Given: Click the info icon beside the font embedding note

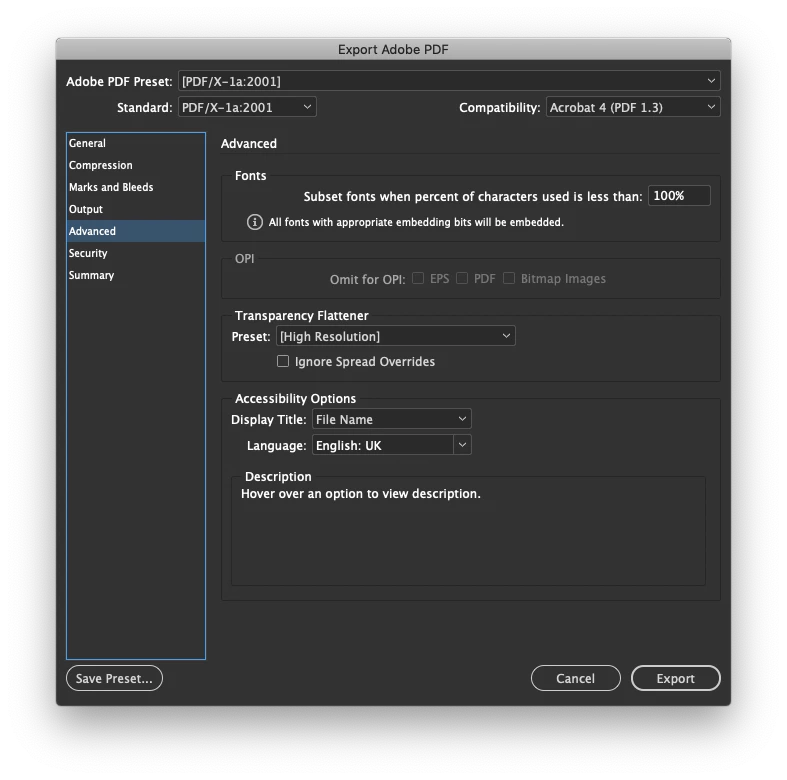Looking at the screenshot, I should (x=254, y=222).
